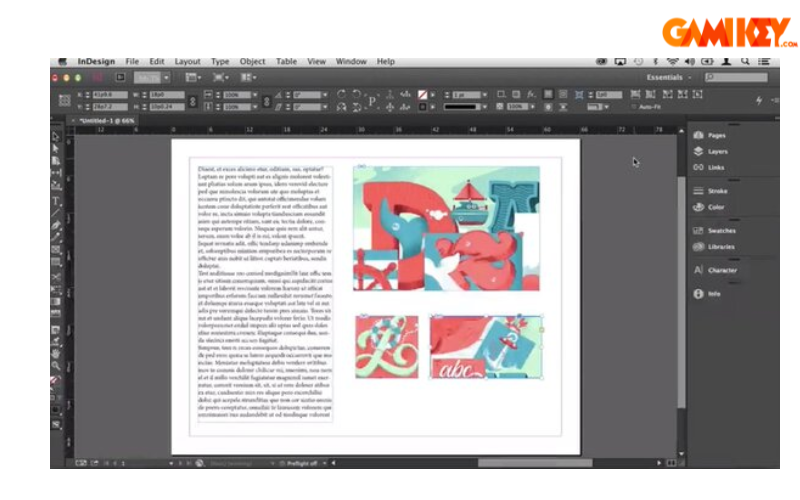Open the Links panel
800x500 pixels.
716,167
